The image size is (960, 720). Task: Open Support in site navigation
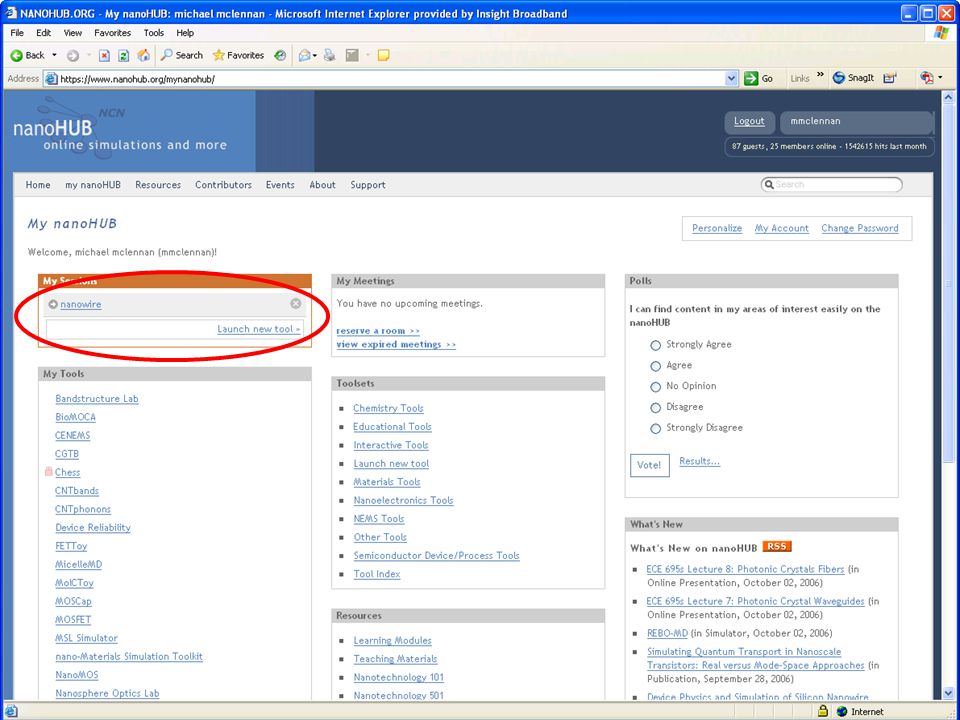pyautogui.click(x=368, y=185)
